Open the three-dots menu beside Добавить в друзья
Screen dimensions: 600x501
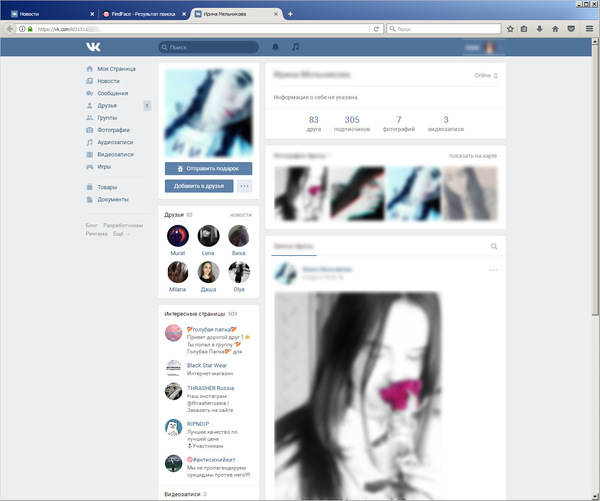245,186
